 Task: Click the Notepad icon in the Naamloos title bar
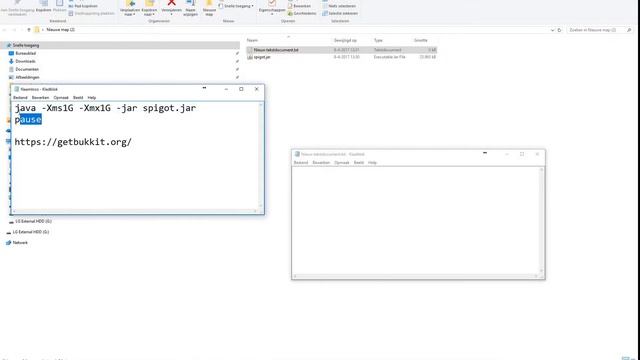coord(17,89)
